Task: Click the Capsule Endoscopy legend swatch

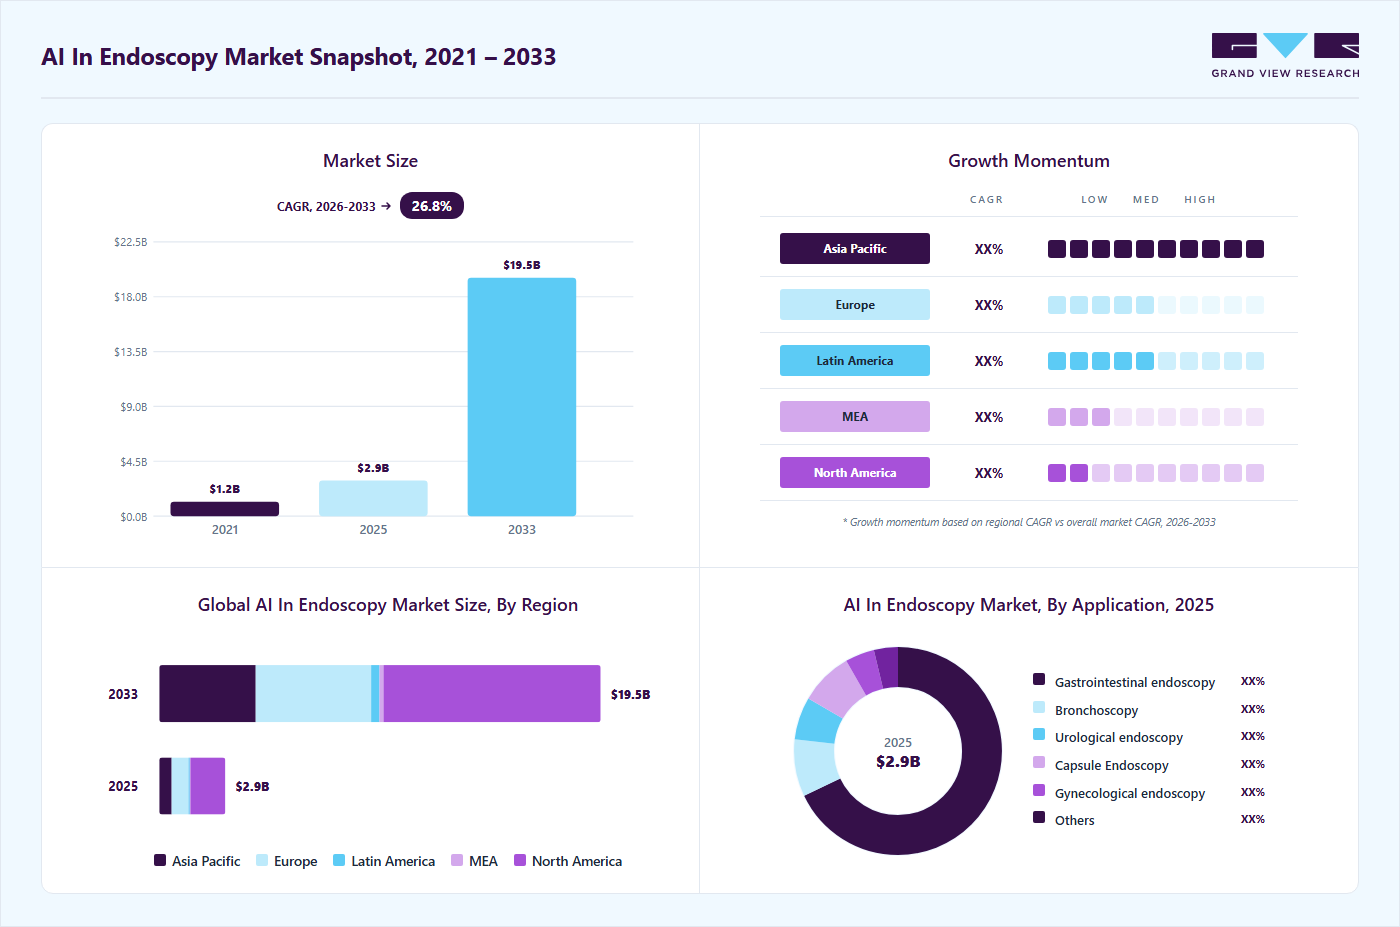Action: pyautogui.click(x=1039, y=763)
